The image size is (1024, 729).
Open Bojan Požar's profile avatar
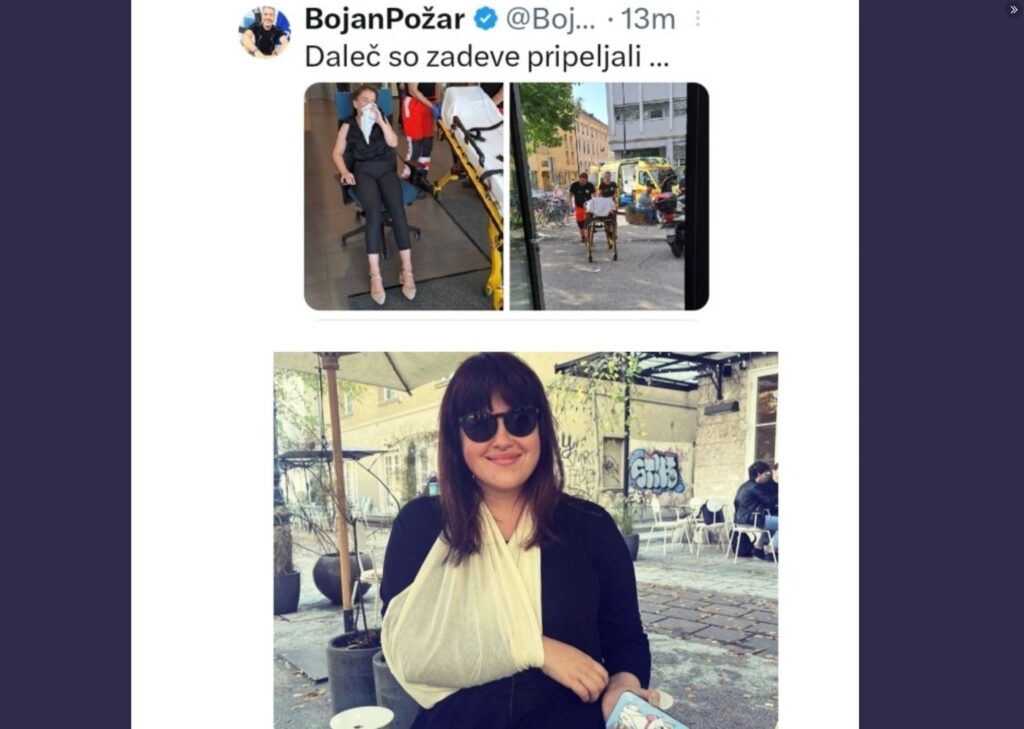coord(265,31)
